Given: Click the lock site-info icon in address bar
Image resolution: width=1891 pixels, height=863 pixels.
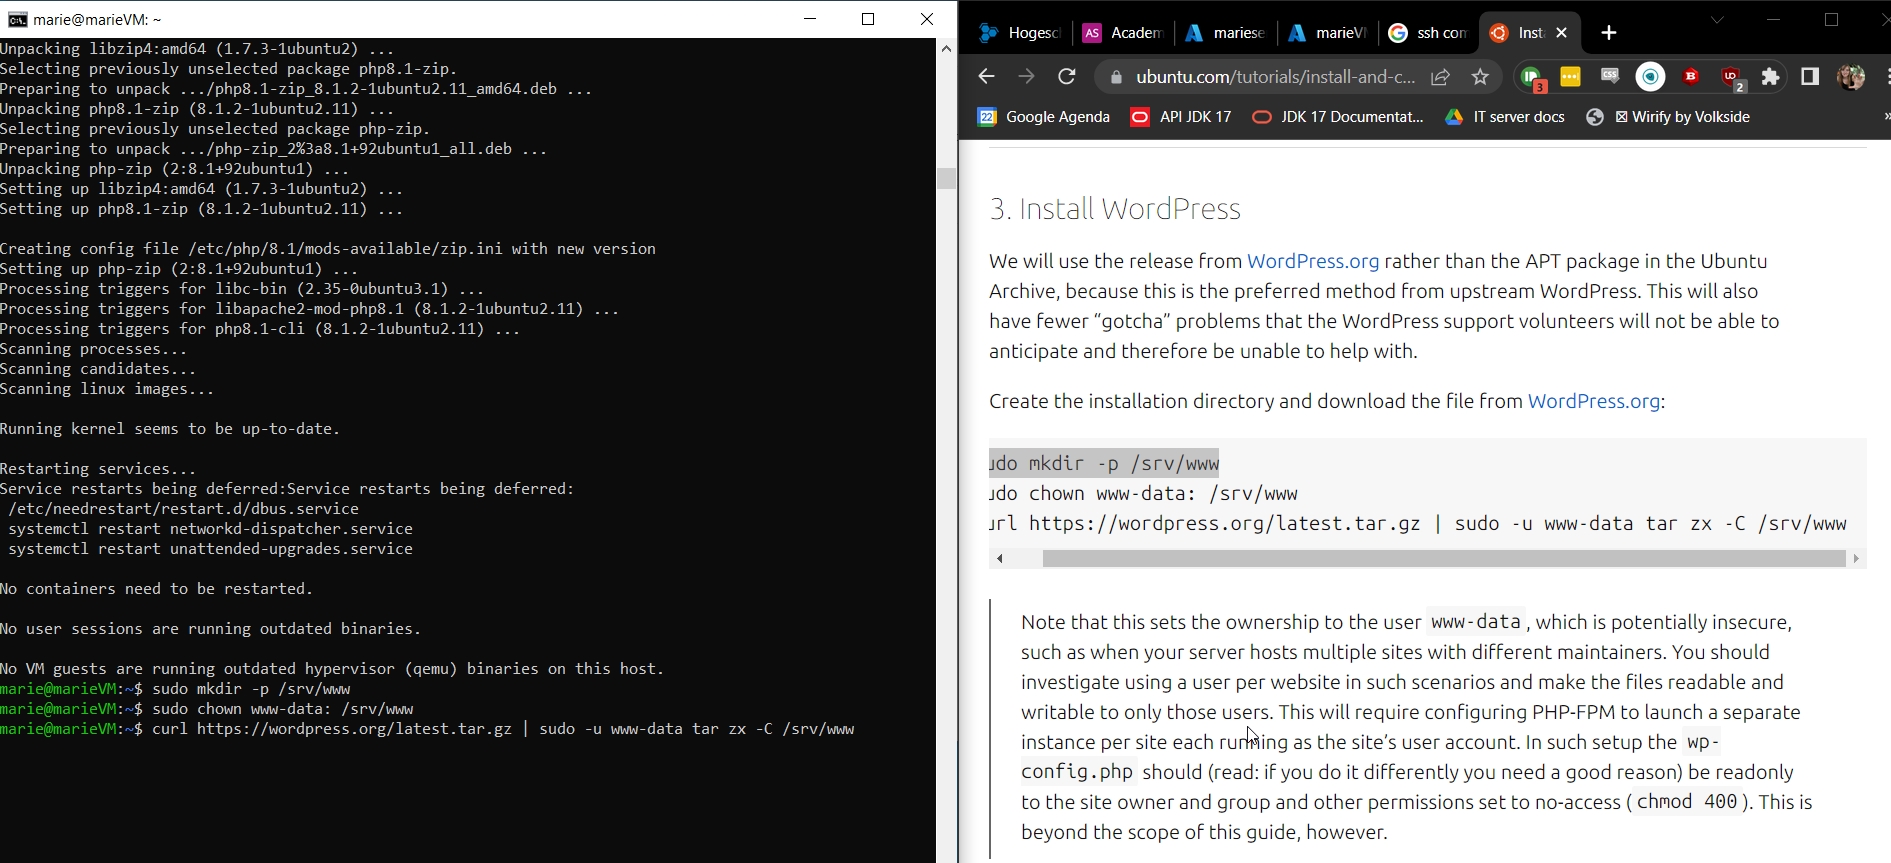Looking at the screenshot, I should 1116,77.
